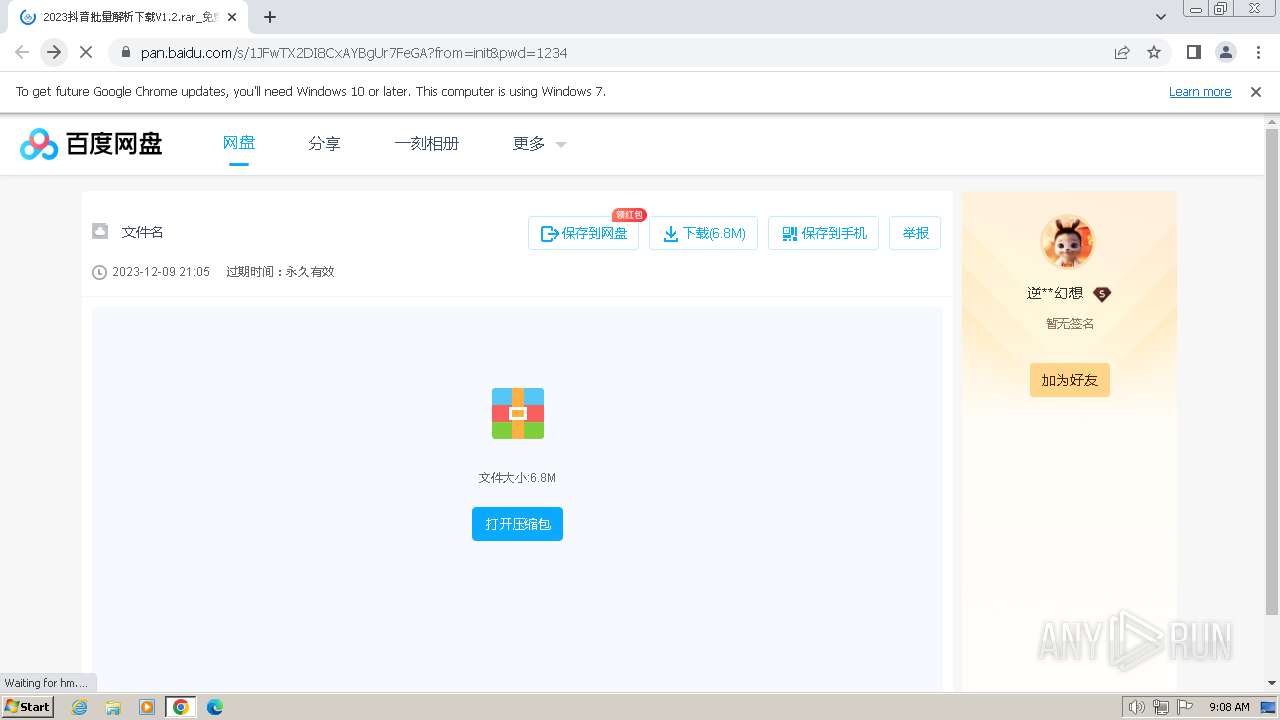This screenshot has height=720, width=1280.
Task: Open the media player taskbar icon
Action: coord(147,707)
